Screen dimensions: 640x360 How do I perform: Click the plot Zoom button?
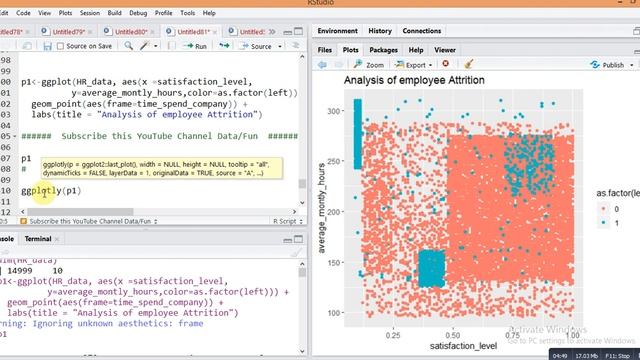point(369,64)
